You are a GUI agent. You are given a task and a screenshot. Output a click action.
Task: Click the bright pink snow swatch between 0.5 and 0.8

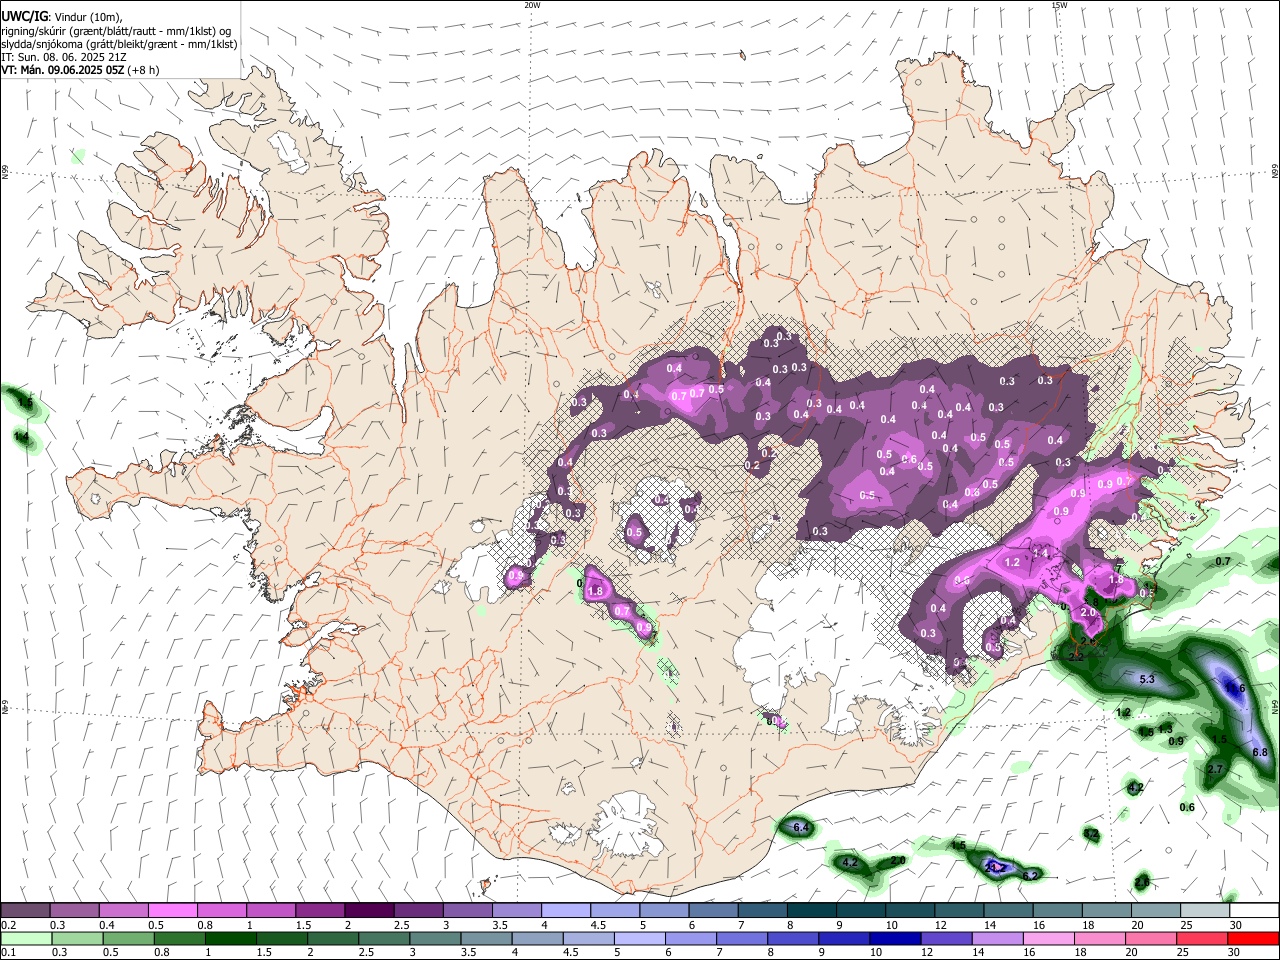pyautogui.click(x=173, y=910)
